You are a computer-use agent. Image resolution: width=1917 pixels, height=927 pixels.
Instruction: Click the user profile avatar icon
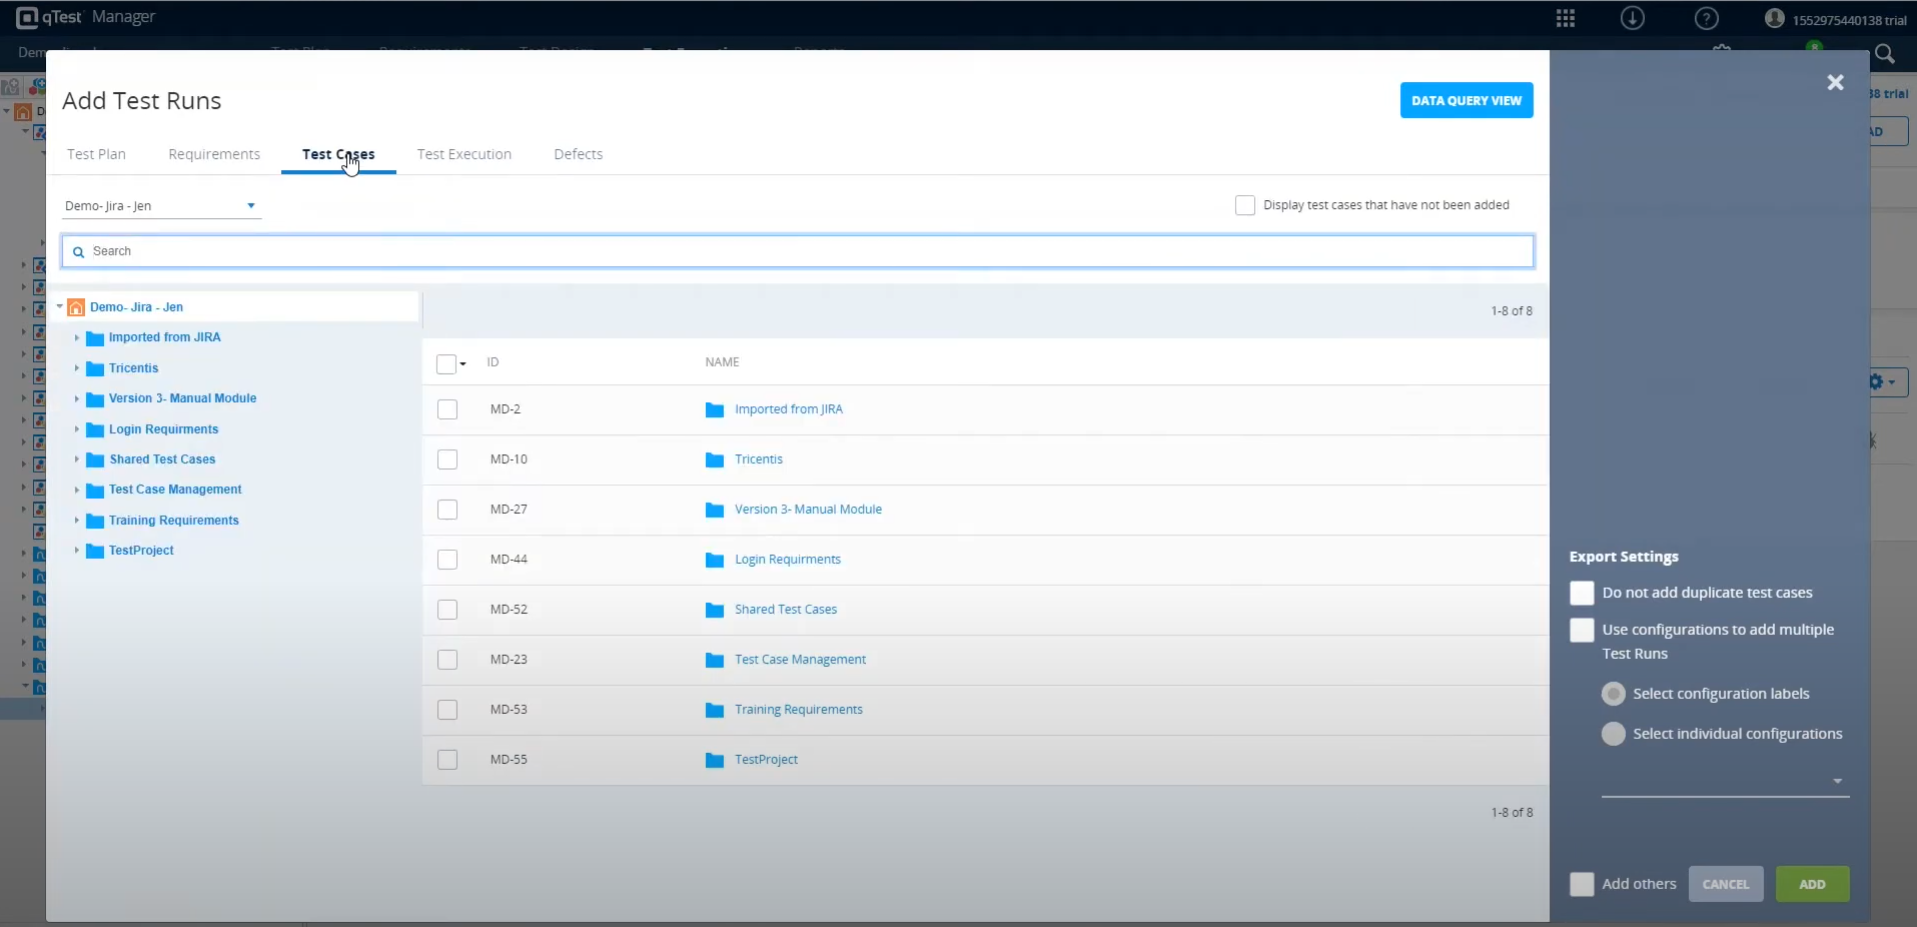coord(1774,19)
